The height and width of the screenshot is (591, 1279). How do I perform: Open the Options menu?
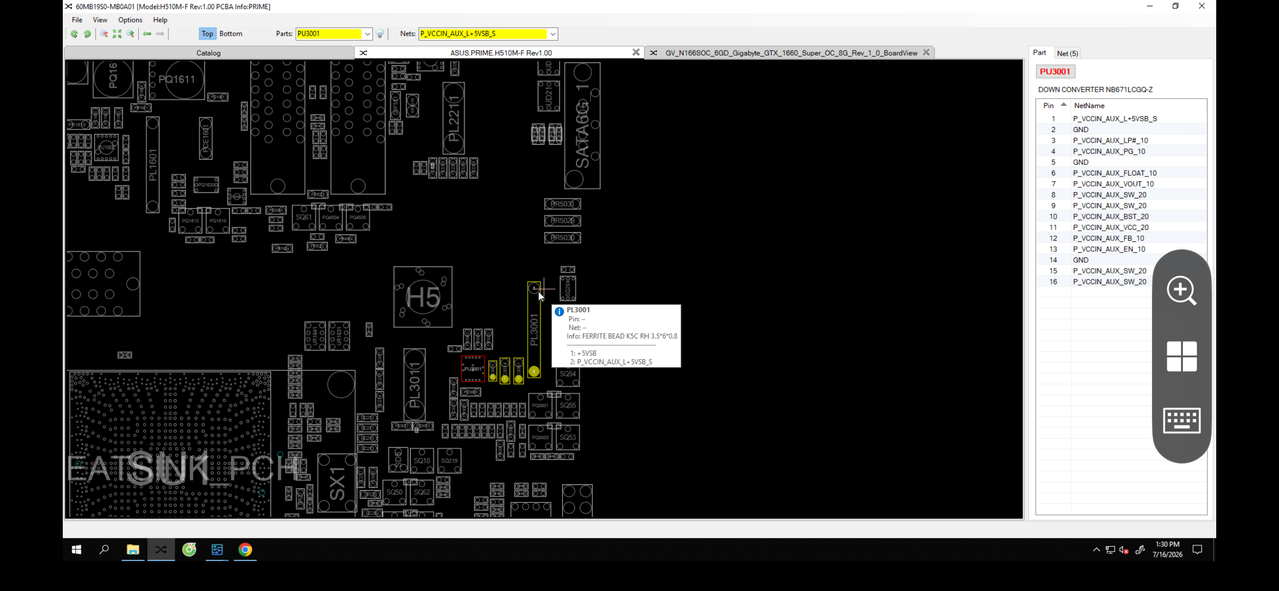(130, 20)
